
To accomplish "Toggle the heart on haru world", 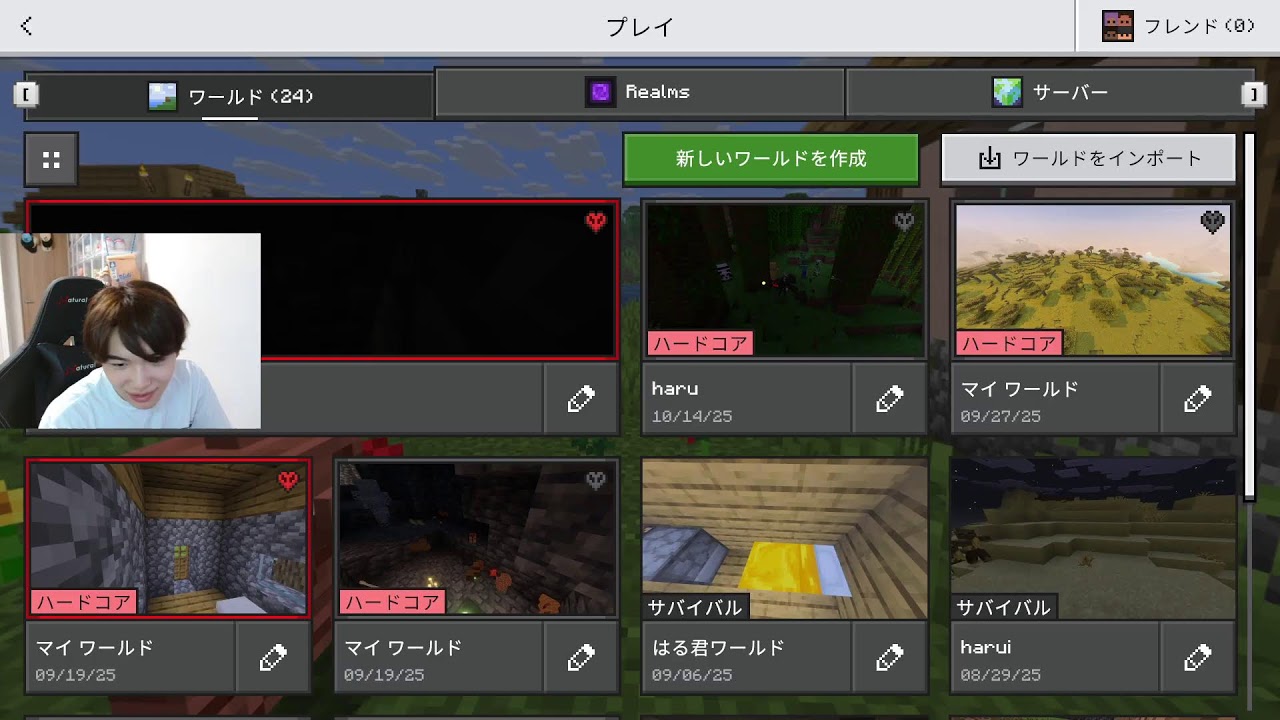I will coord(904,222).
